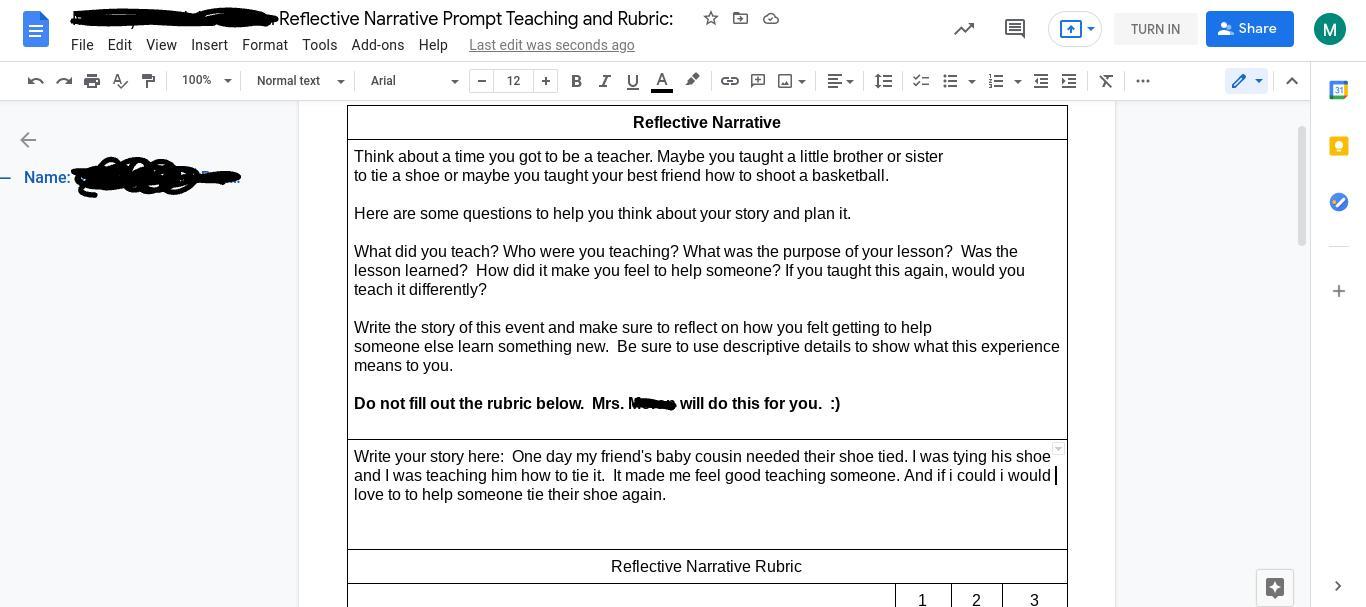Print the document with printer icon
This screenshot has height=607, width=1366.
(92, 81)
